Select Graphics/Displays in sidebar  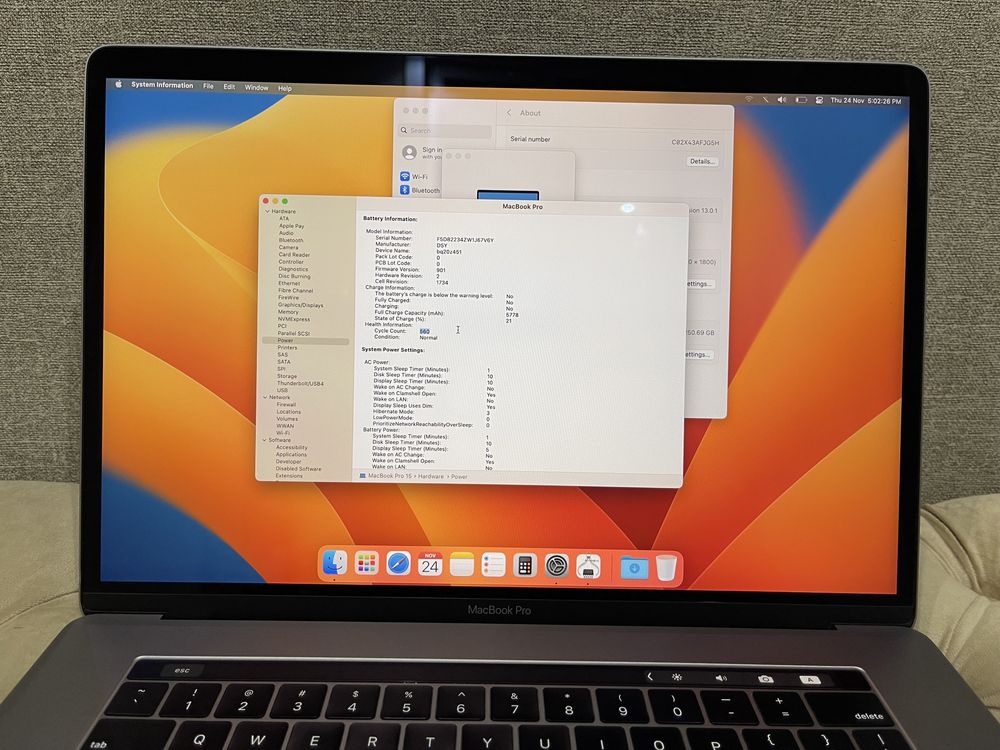[300, 305]
